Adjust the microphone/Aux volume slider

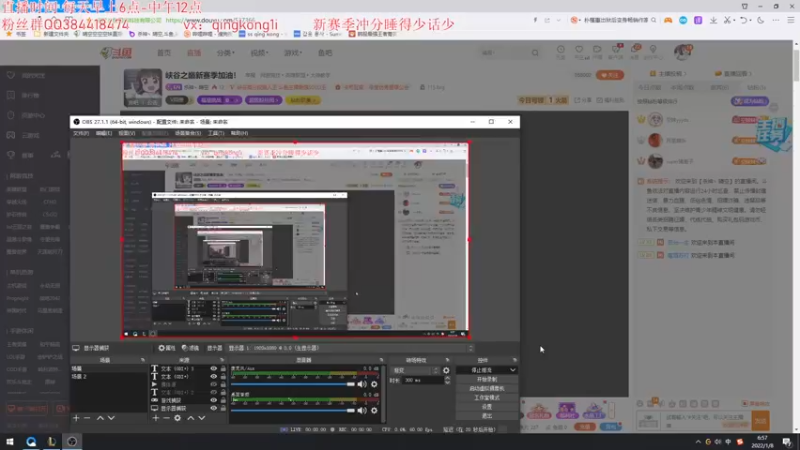tap(293, 384)
